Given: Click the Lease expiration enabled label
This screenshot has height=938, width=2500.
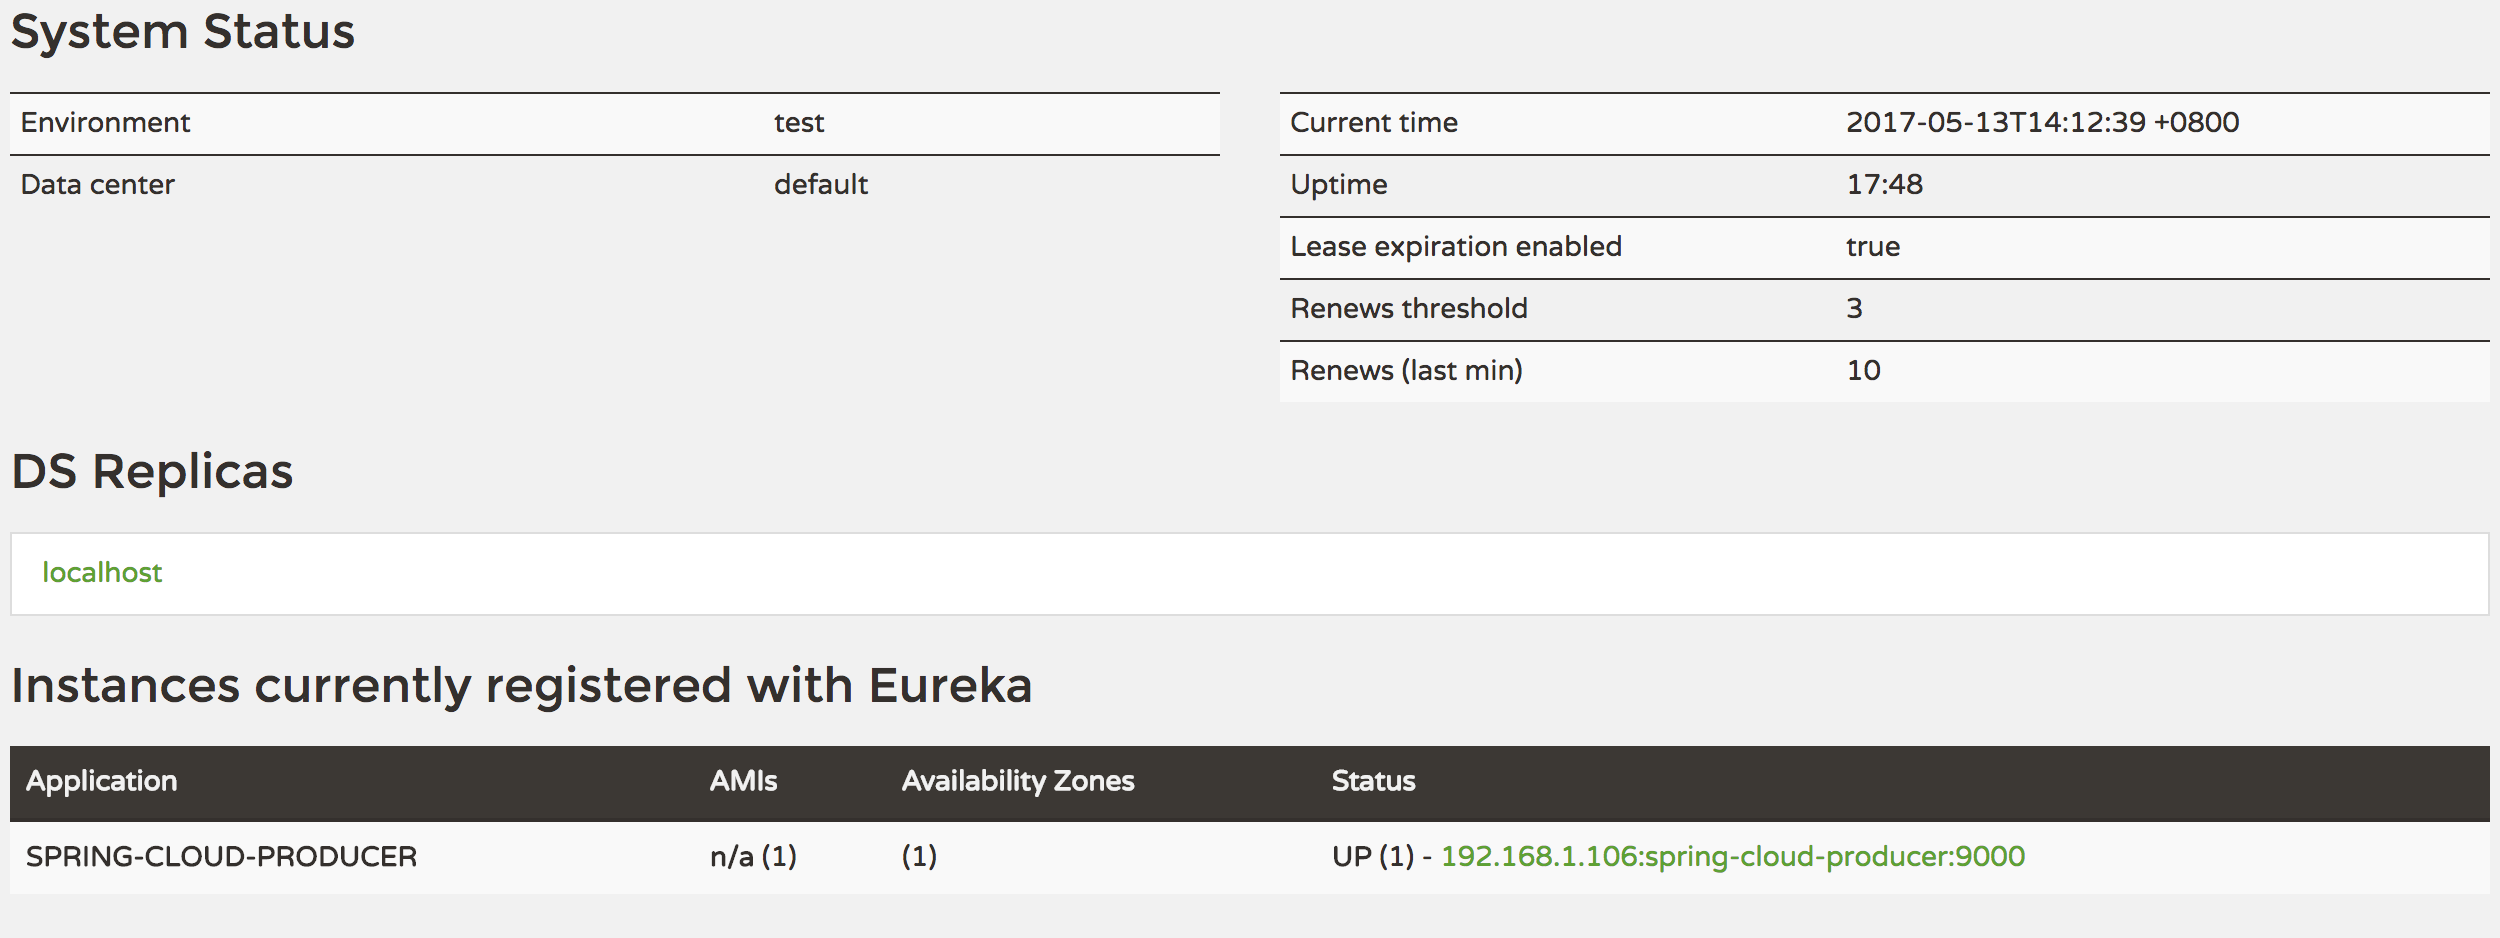Looking at the screenshot, I should tap(1455, 247).
